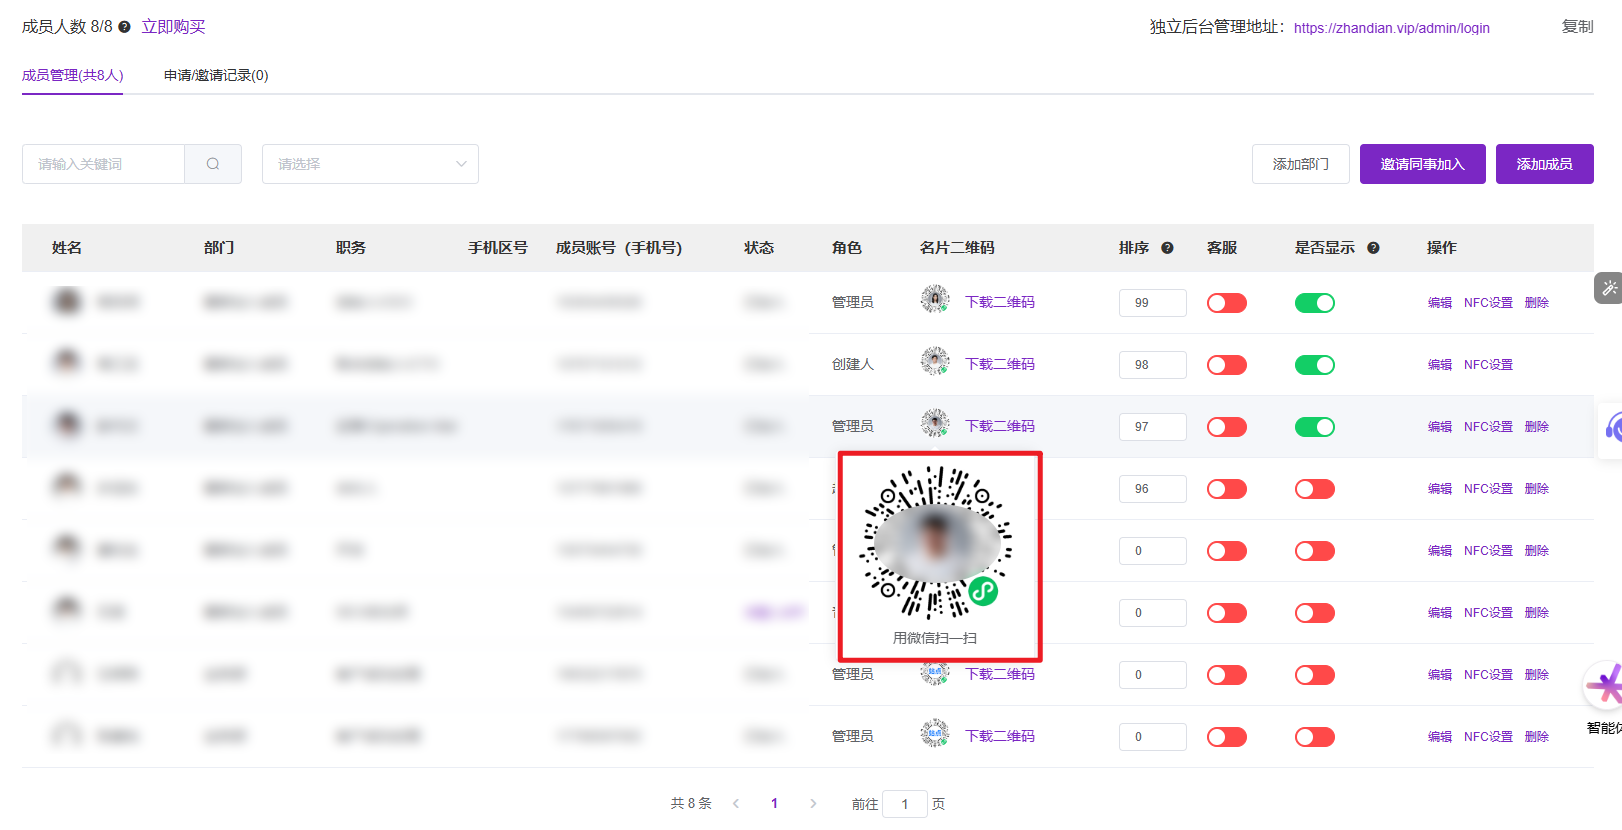This screenshot has height=830, width=1622.
Task: Click 删除 in the sort 96 row
Action: pyautogui.click(x=1537, y=489)
